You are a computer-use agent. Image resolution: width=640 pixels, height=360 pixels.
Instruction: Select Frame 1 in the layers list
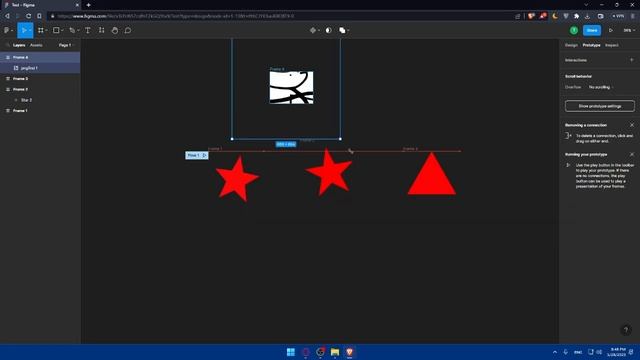click(x=40, y=111)
